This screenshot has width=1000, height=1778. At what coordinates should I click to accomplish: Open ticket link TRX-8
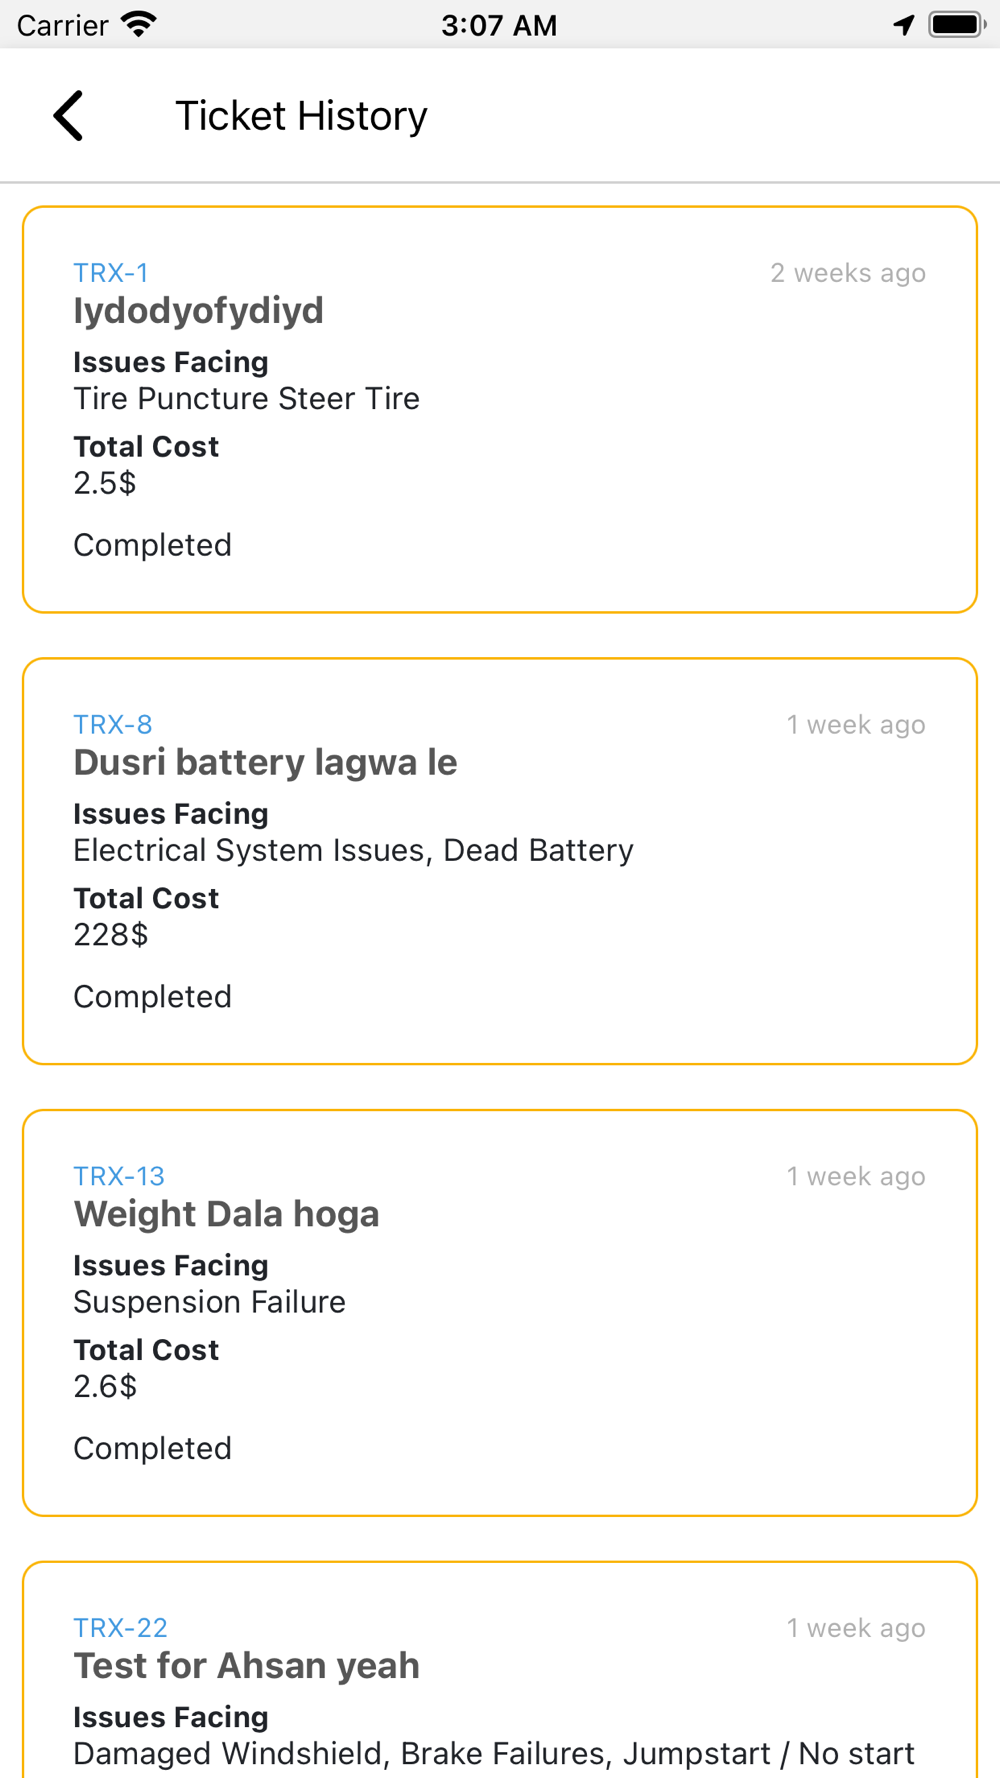tap(113, 725)
